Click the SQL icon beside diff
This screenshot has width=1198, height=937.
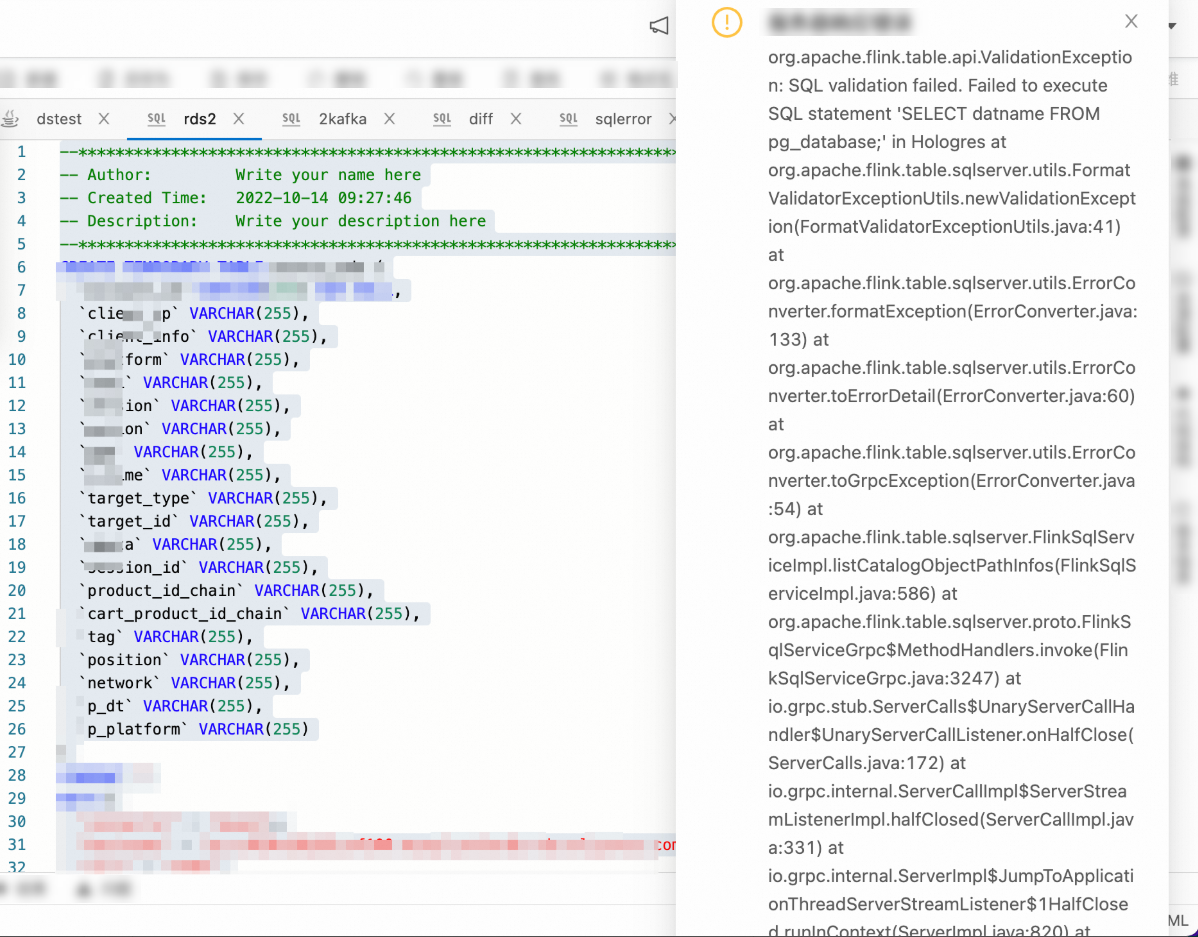[x=442, y=118]
